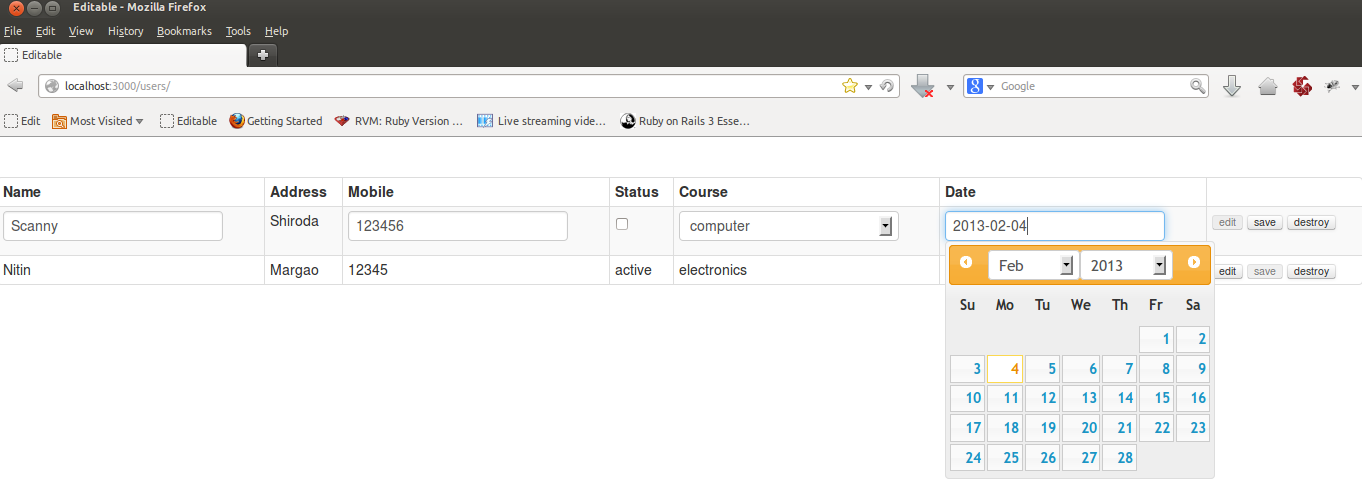
Task: Click edit button in Nitin row
Action: [1227, 271]
